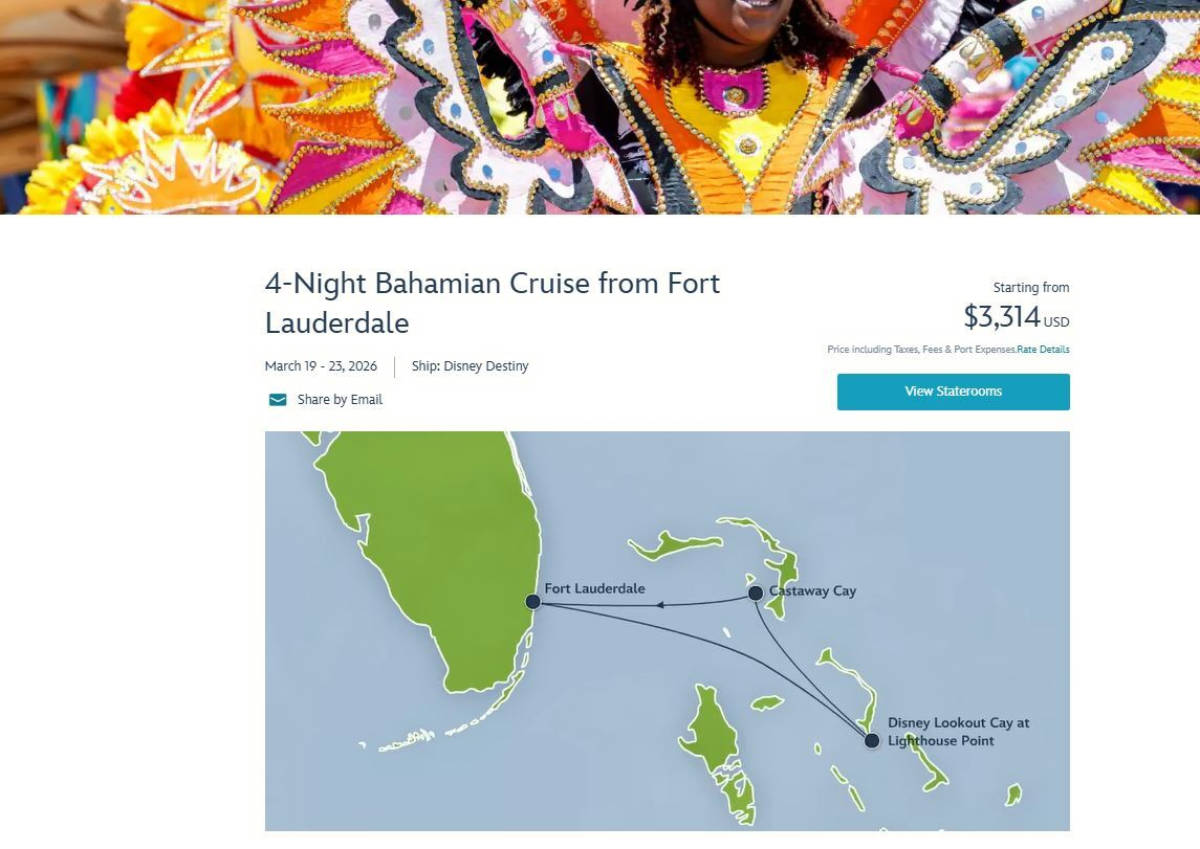Click the Fort Lauderdale port marker dot
Screen dimensions: 1200x849
pos(533,602)
